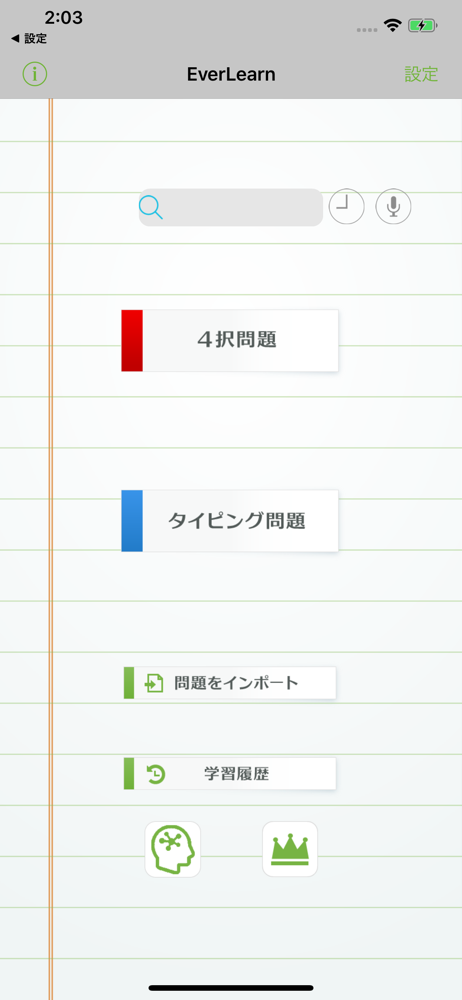Open the green crown ranking icon
Screen dimensions: 462x1000
(x=290, y=849)
